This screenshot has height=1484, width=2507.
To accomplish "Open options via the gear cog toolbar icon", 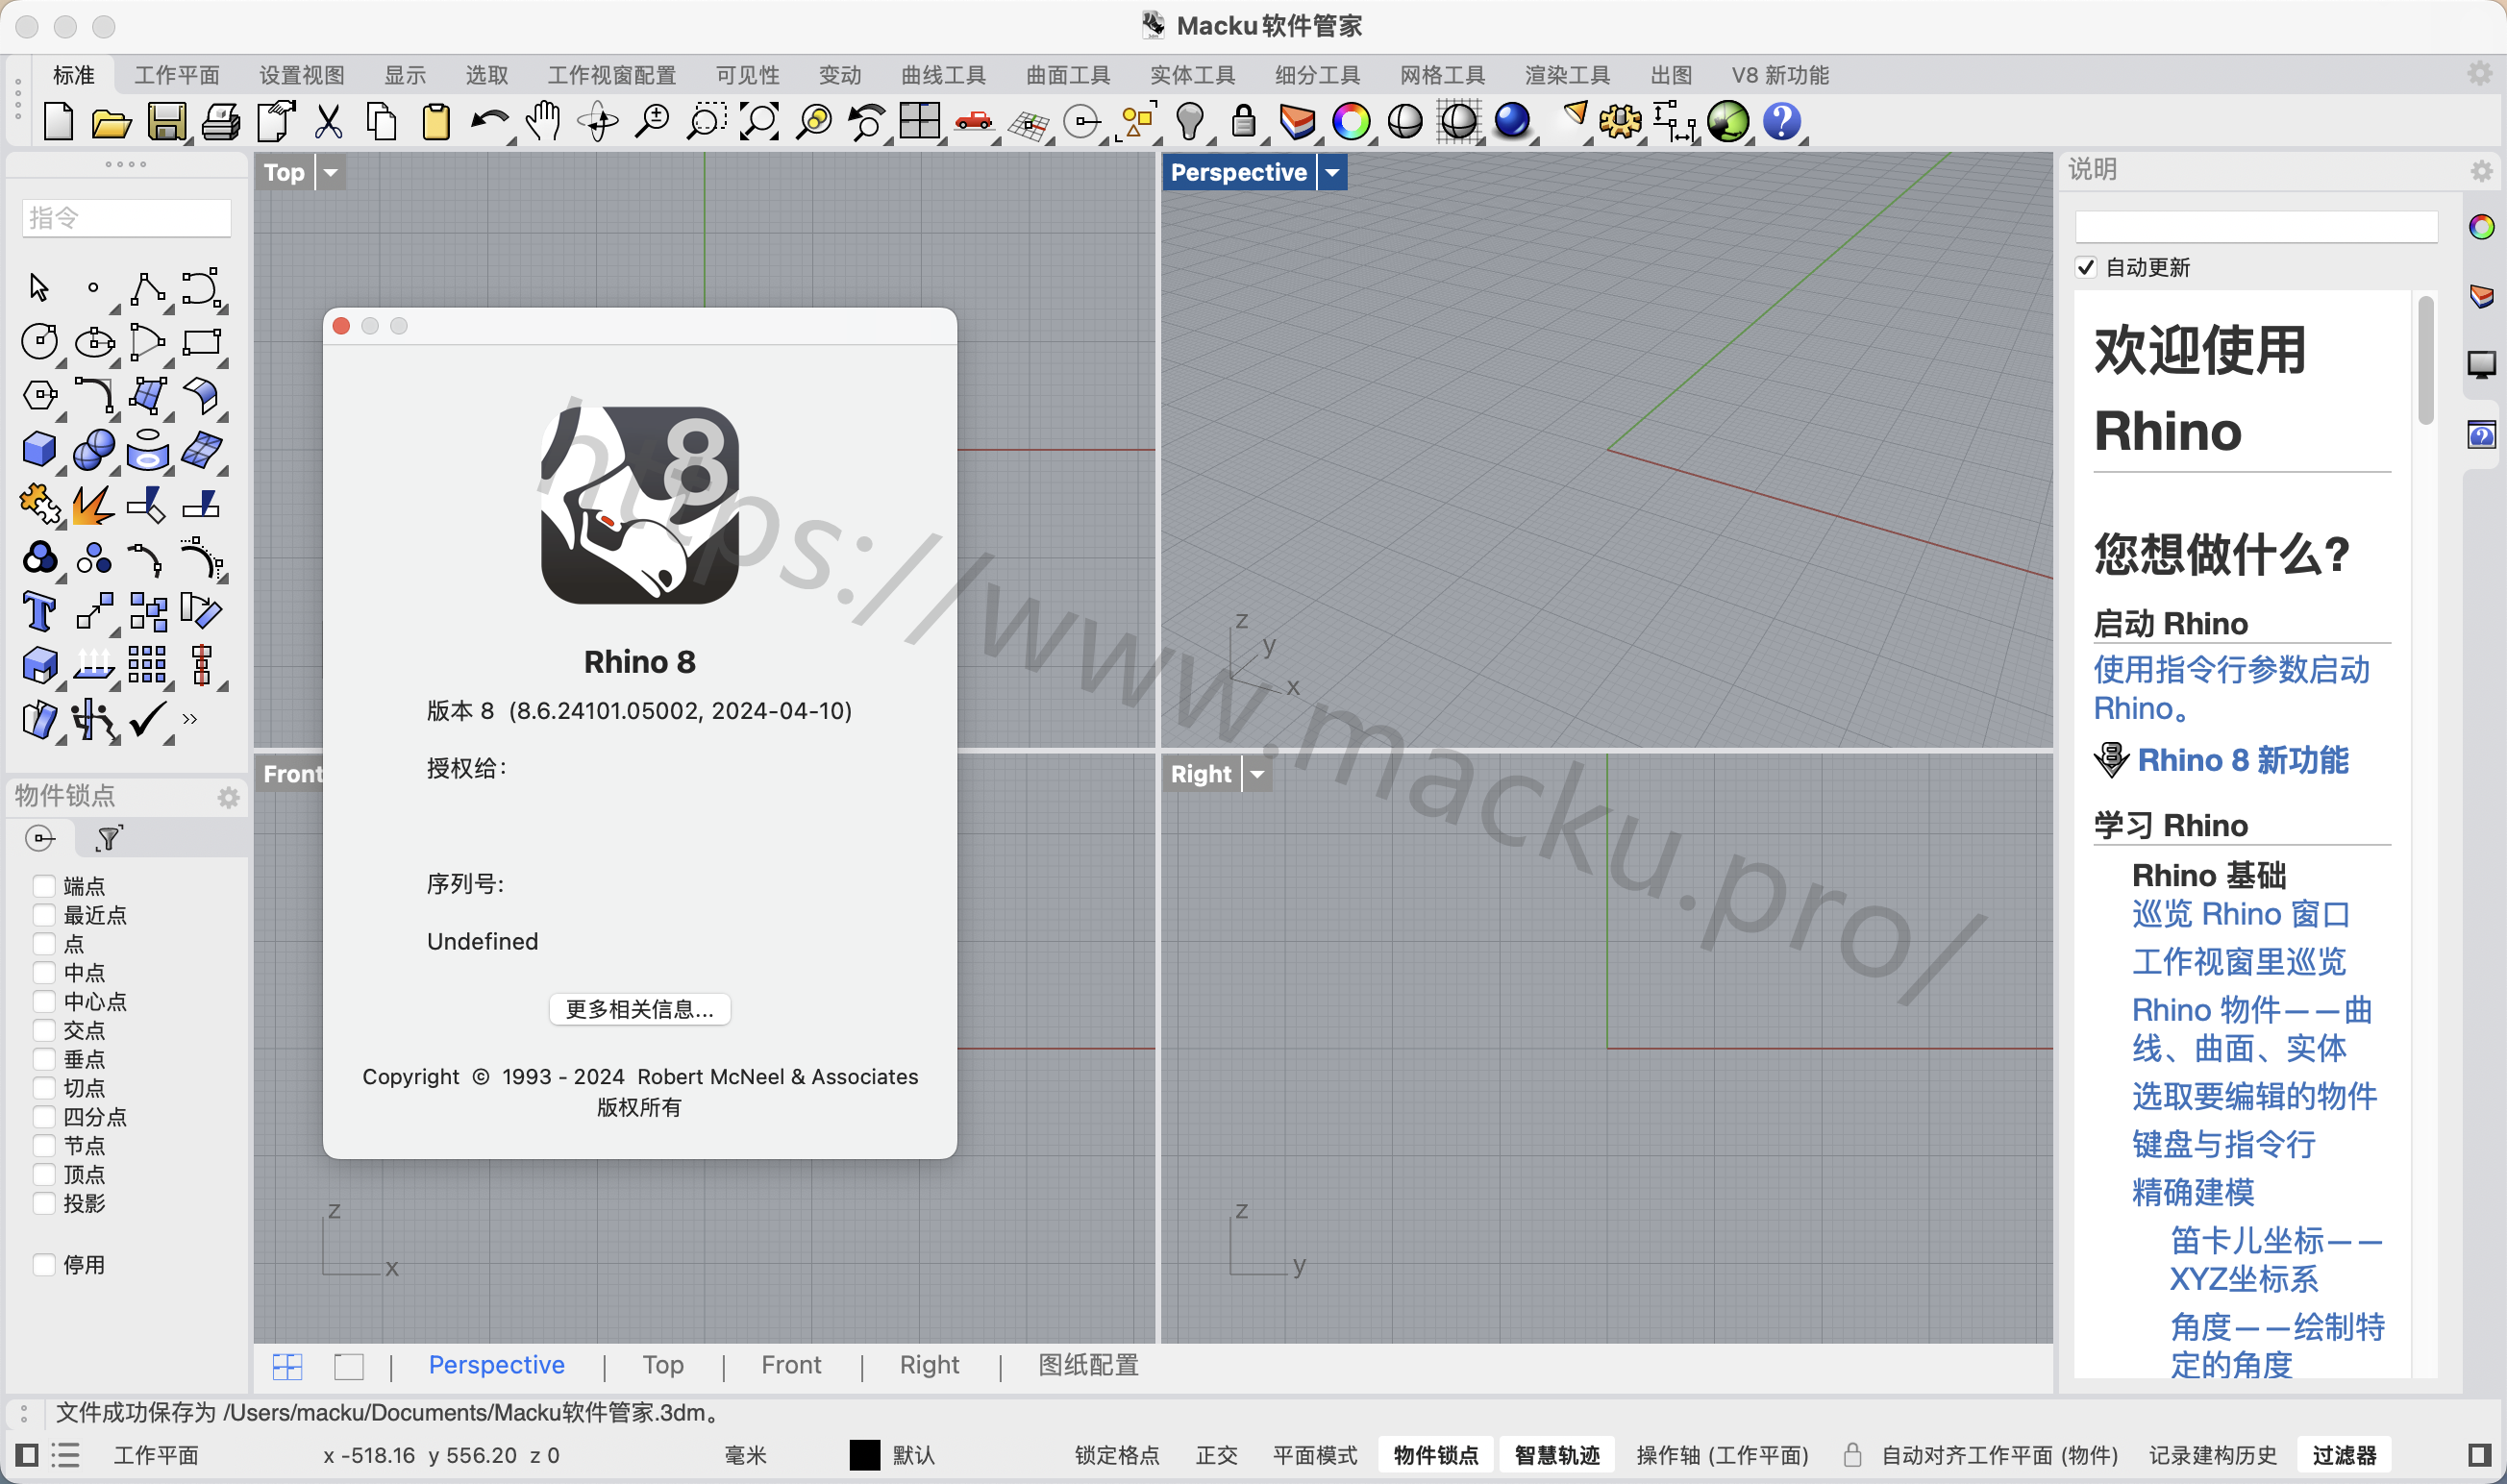I will click(x=1620, y=122).
